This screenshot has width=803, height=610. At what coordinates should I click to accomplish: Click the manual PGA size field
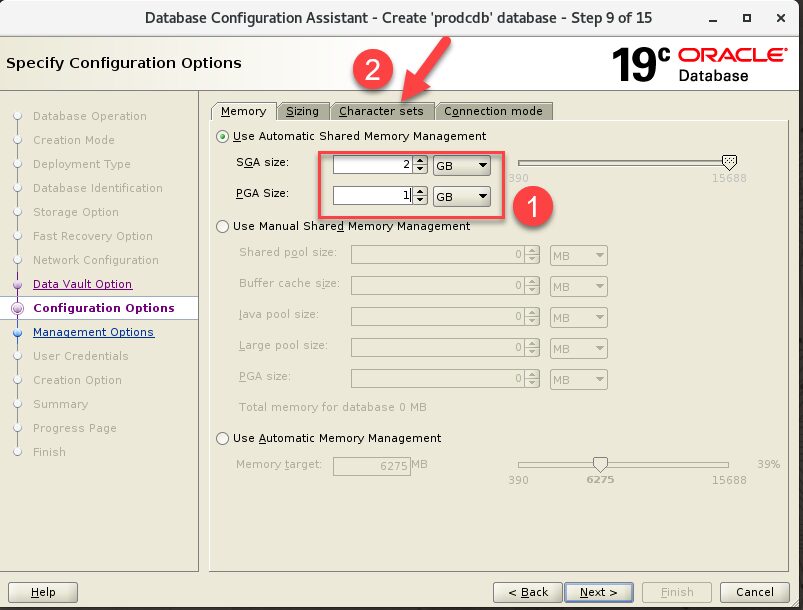438,378
